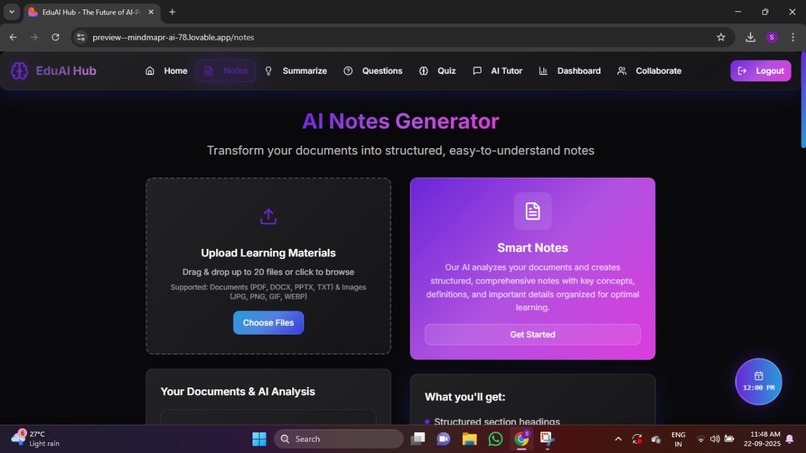
Task: Open the floating 12:00 PM calendar button
Action: (758, 382)
